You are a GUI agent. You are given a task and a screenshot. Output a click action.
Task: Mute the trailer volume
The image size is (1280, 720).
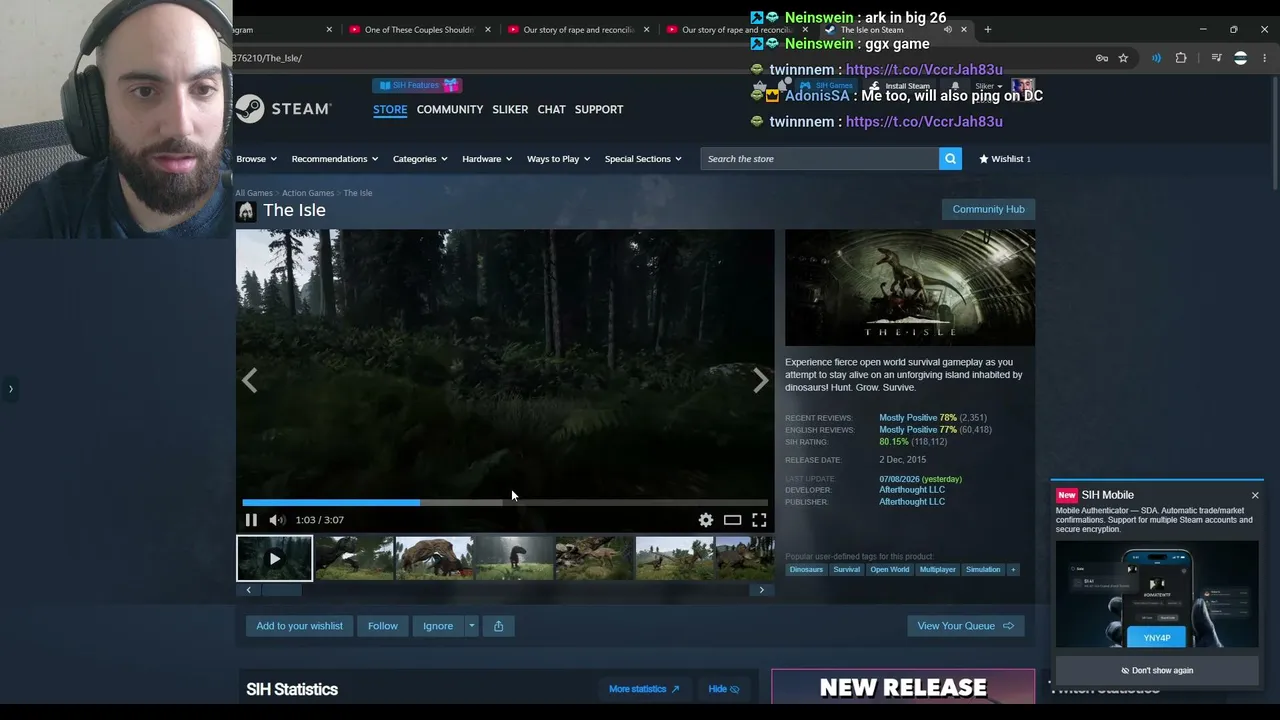pos(277,520)
